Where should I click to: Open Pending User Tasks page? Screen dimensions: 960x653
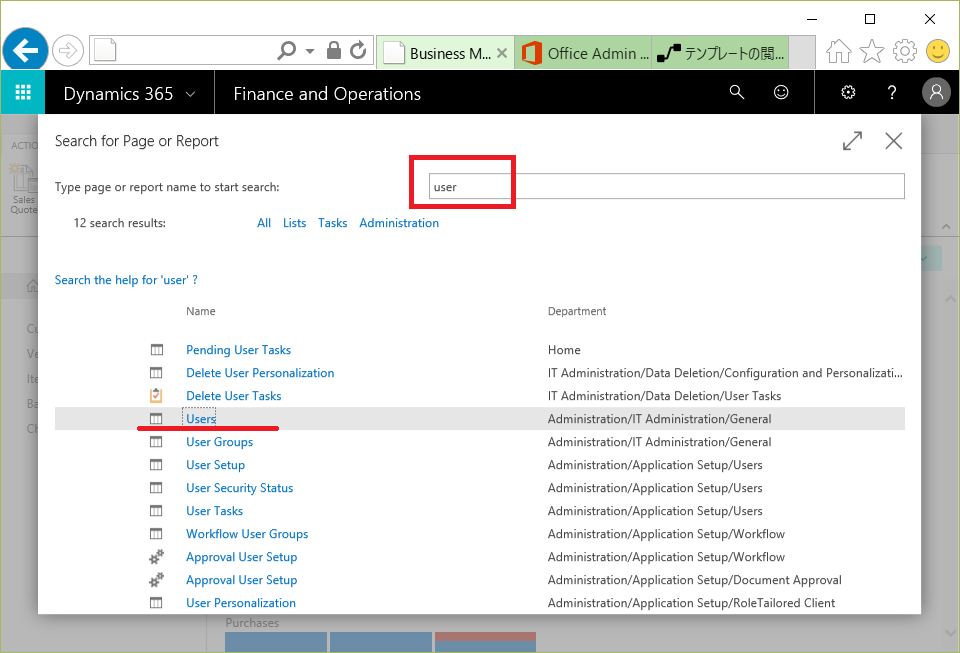[x=239, y=349]
